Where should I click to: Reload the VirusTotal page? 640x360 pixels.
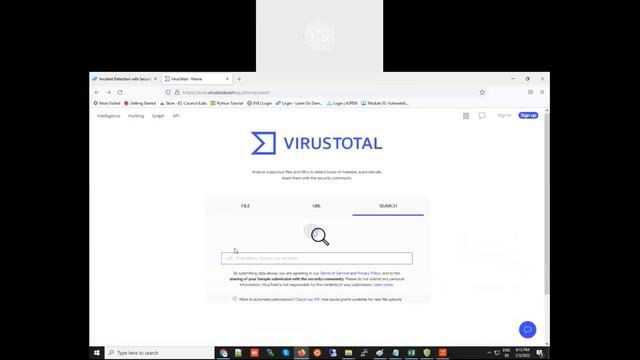120,93
